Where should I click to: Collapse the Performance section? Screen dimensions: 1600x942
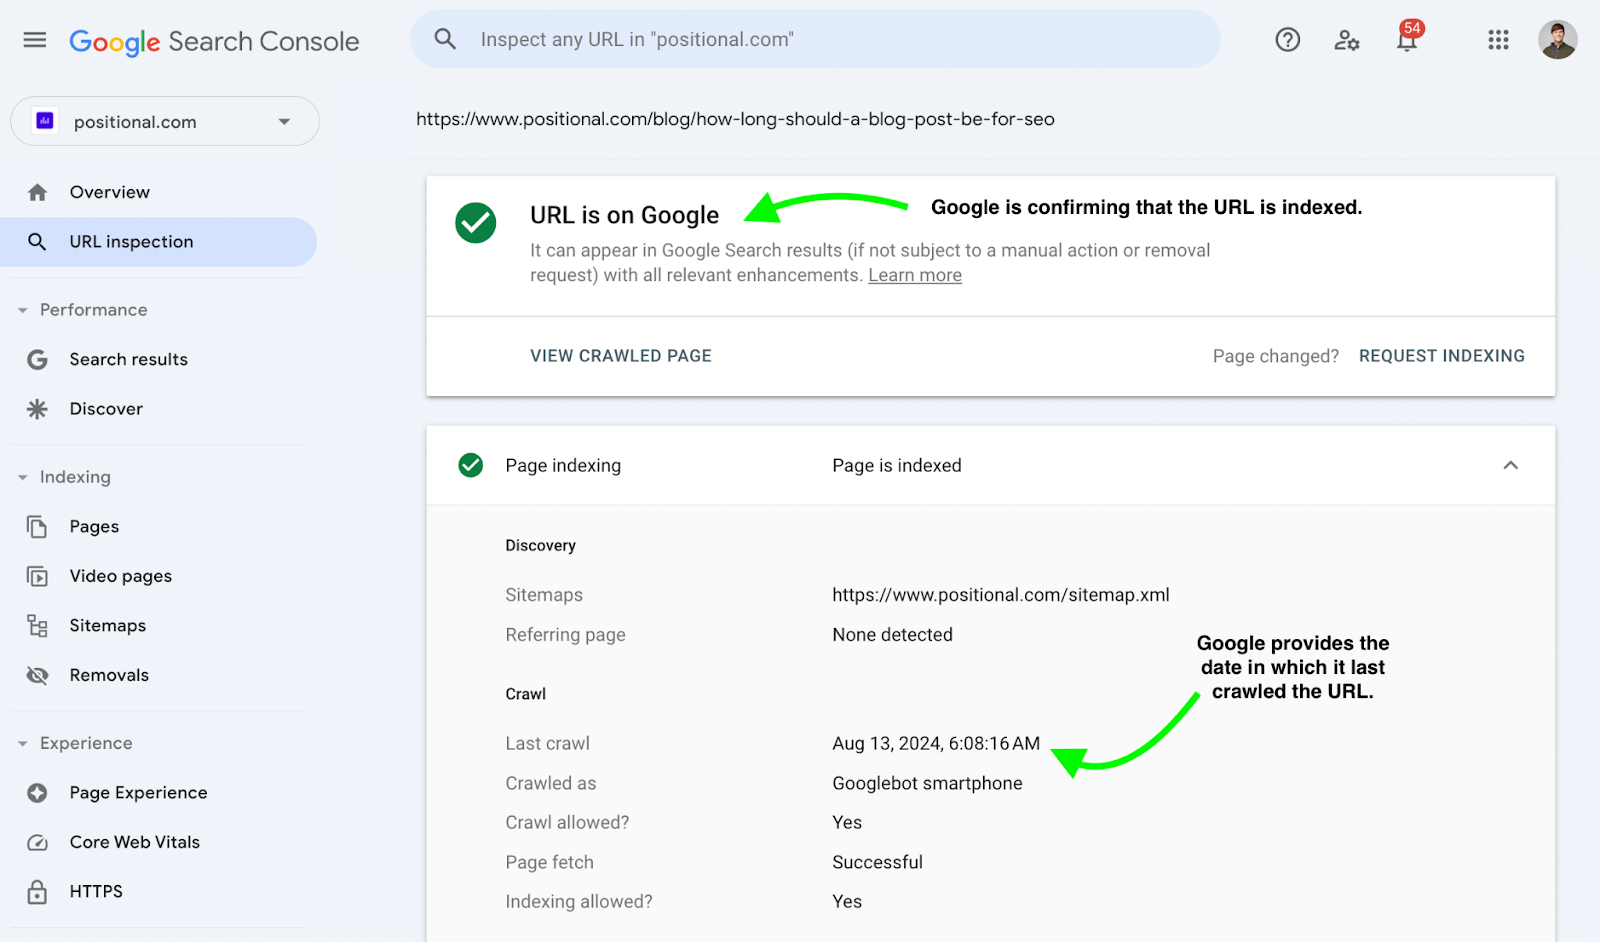coord(23,311)
